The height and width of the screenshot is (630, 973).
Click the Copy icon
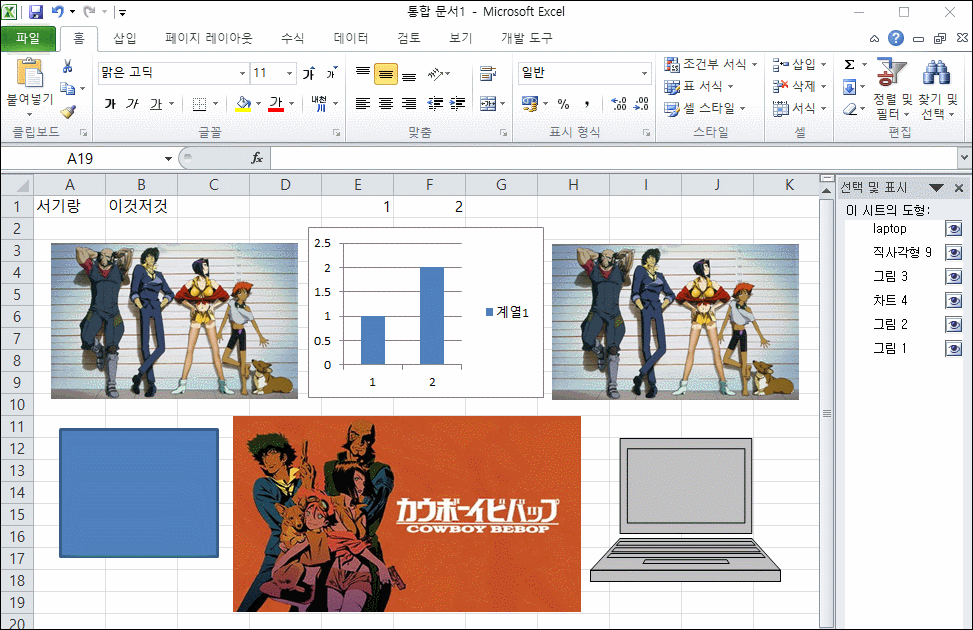tap(68, 89)
